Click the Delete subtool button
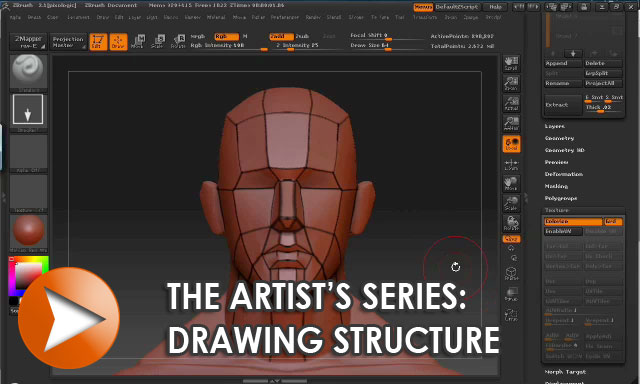The image size is (640, 384). tap(603, 63)
